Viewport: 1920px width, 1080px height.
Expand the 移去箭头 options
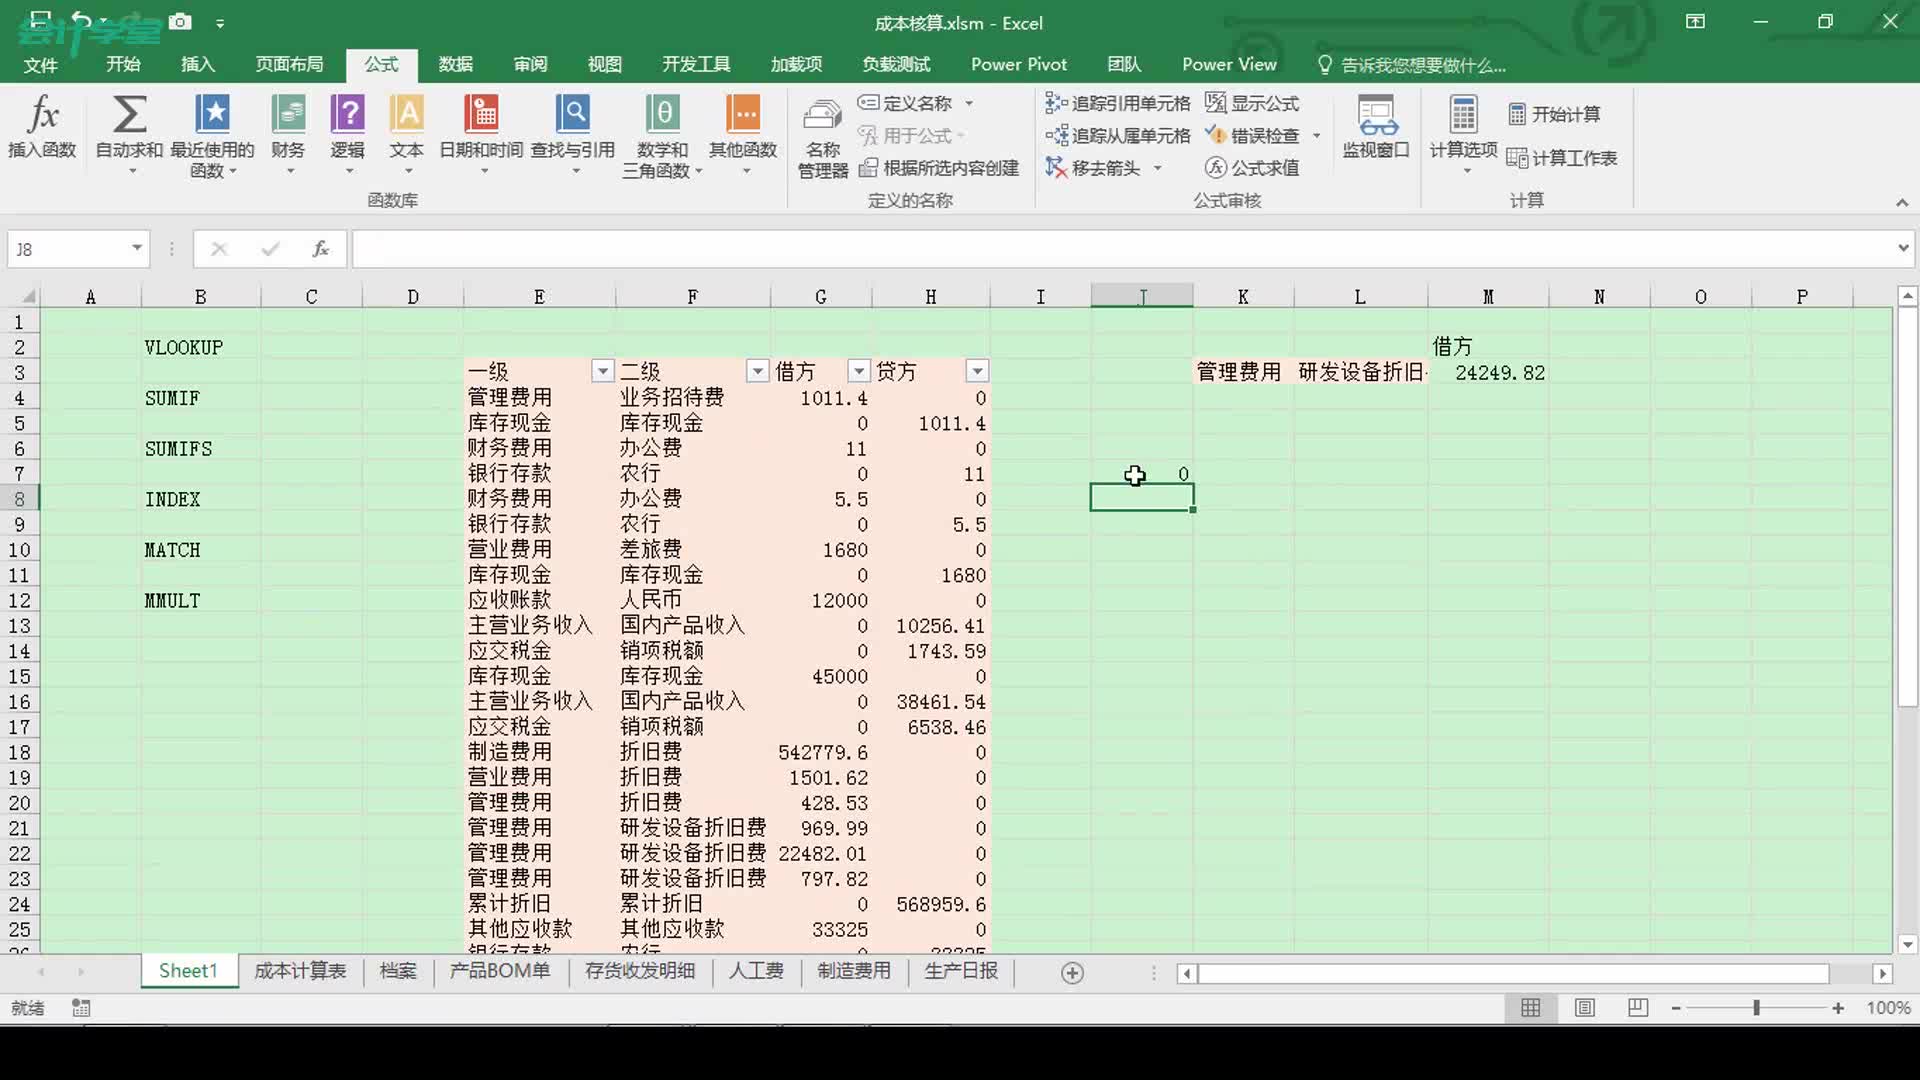1159,167
